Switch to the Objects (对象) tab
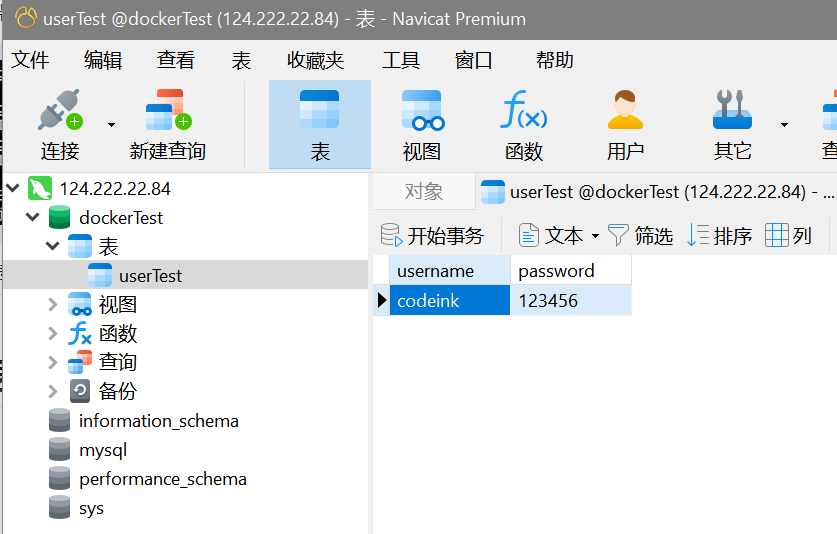837x534 pixels. tap(423, 192)
